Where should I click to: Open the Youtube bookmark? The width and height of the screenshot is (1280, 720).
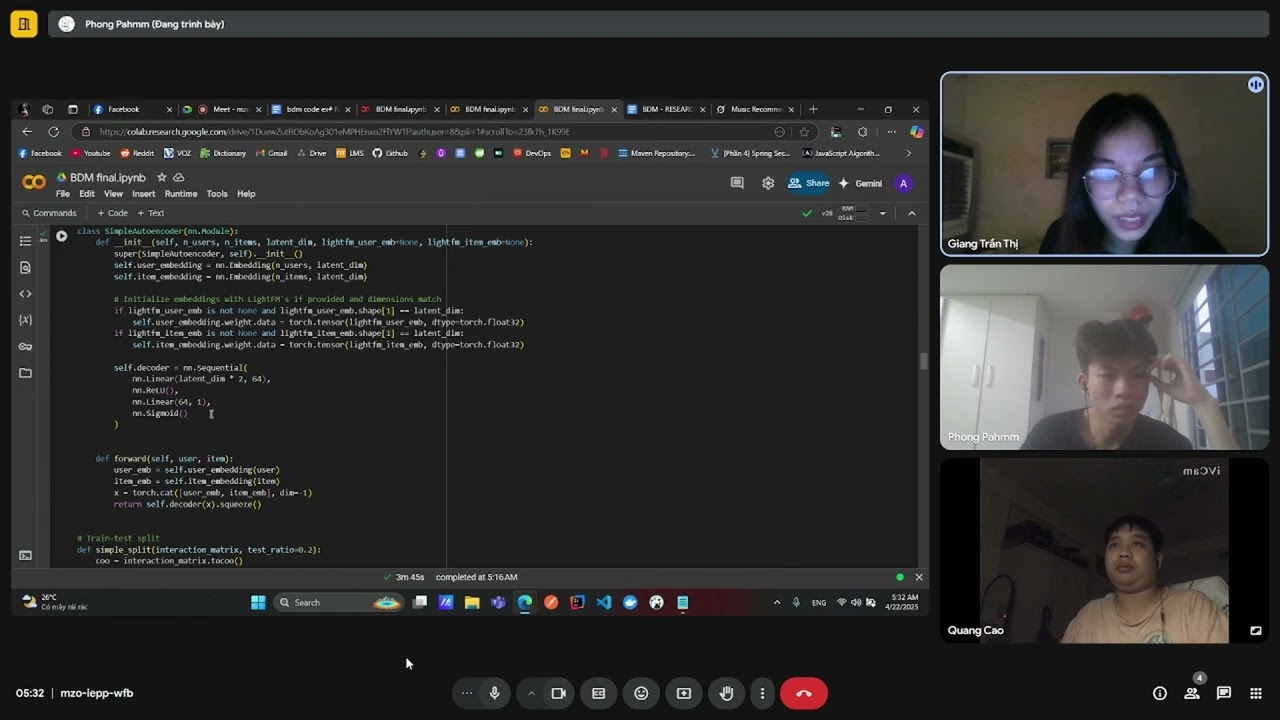point(90,153)
